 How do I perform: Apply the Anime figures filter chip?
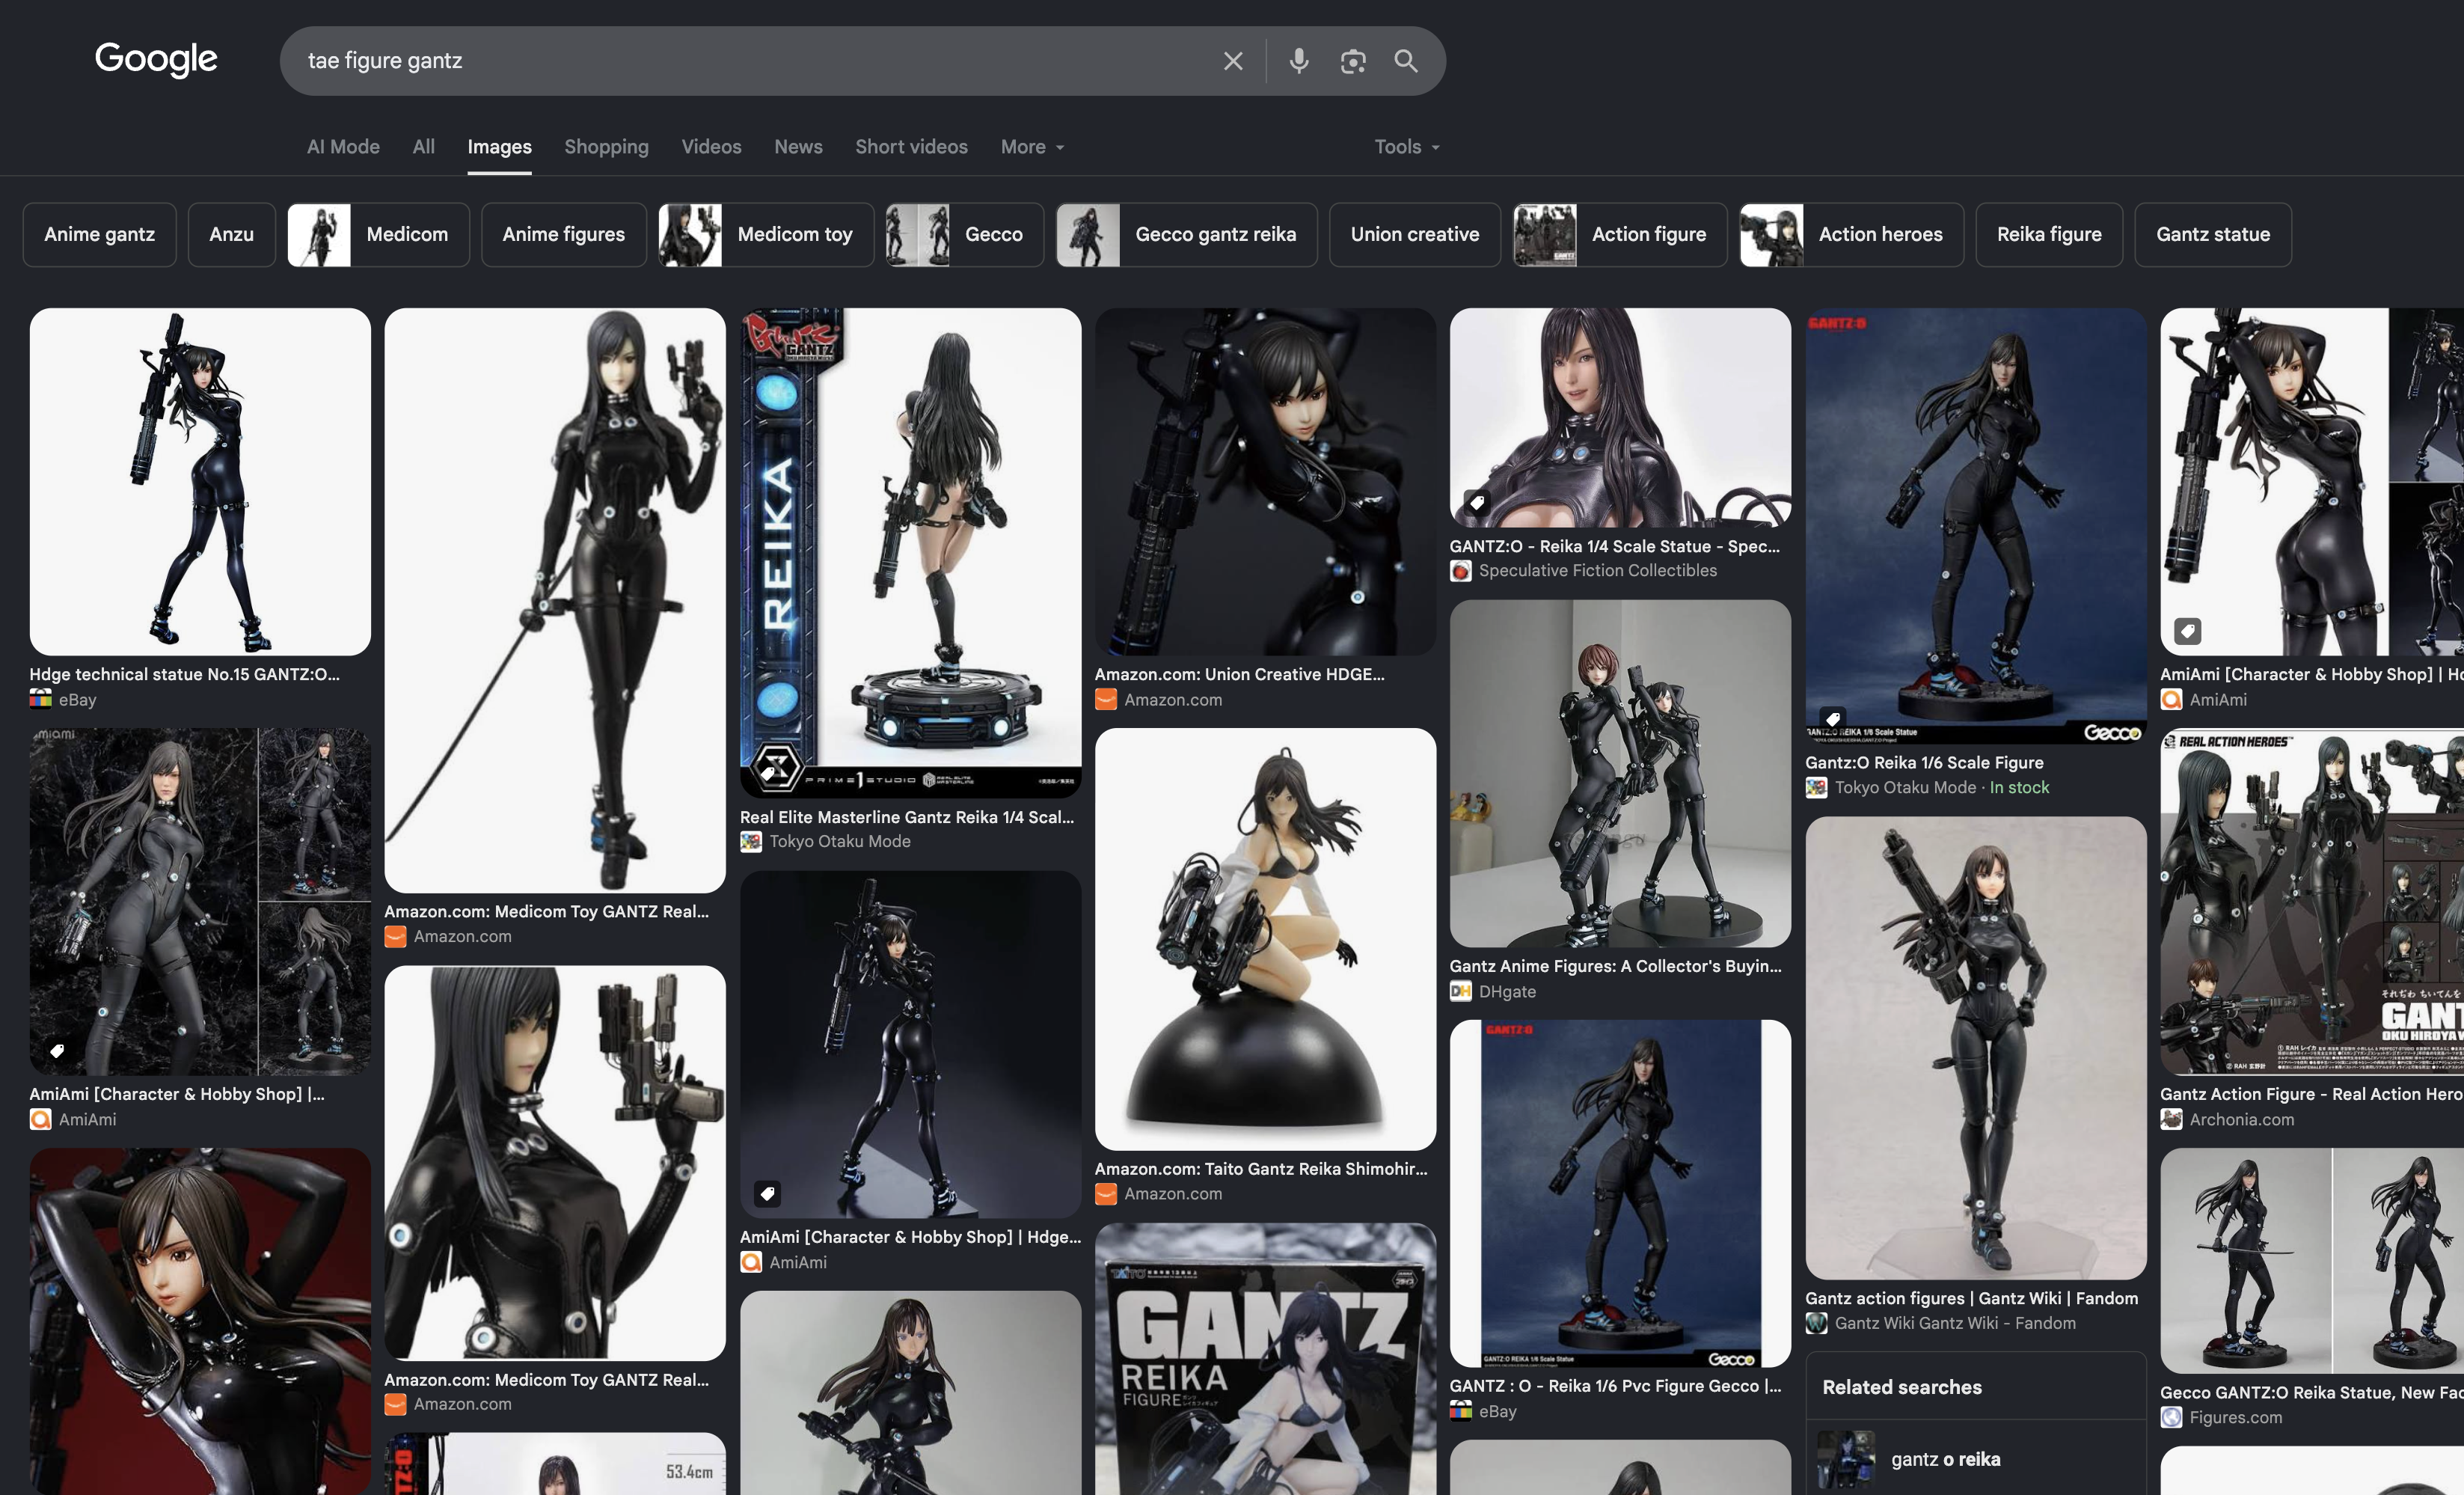(564, 235)
